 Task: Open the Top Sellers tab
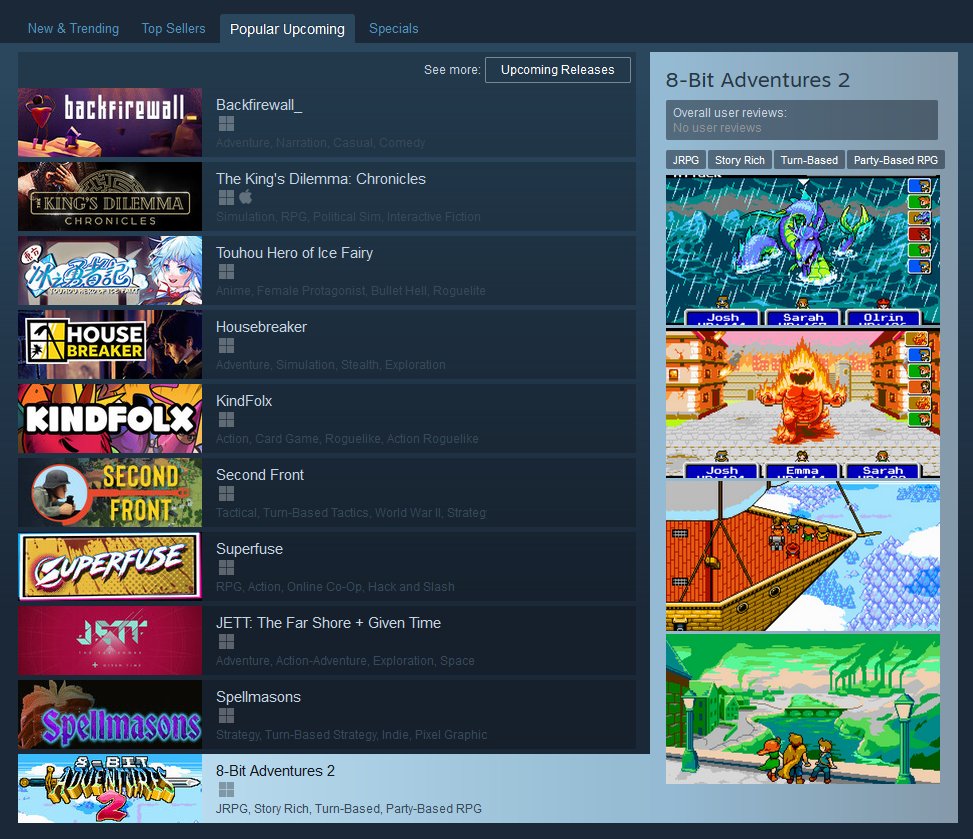pos(173,29)
